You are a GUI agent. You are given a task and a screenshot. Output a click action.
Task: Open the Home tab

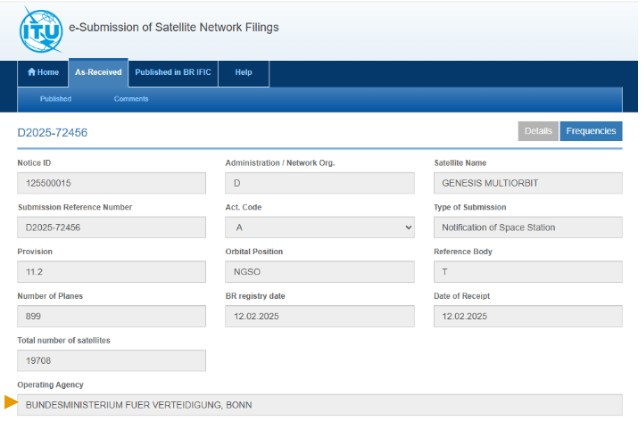coord(43,72)
